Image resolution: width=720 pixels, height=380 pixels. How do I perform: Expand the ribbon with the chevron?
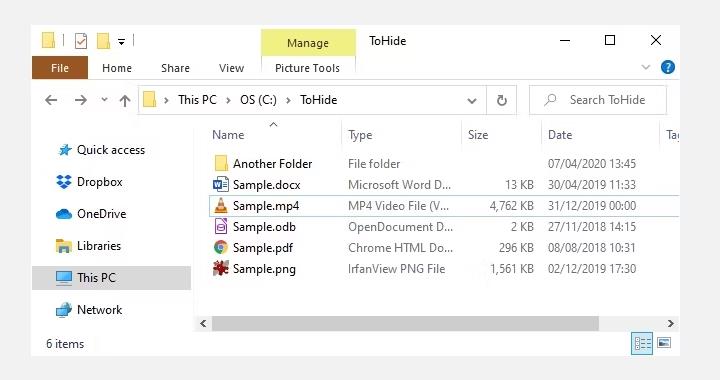[646, 67]
